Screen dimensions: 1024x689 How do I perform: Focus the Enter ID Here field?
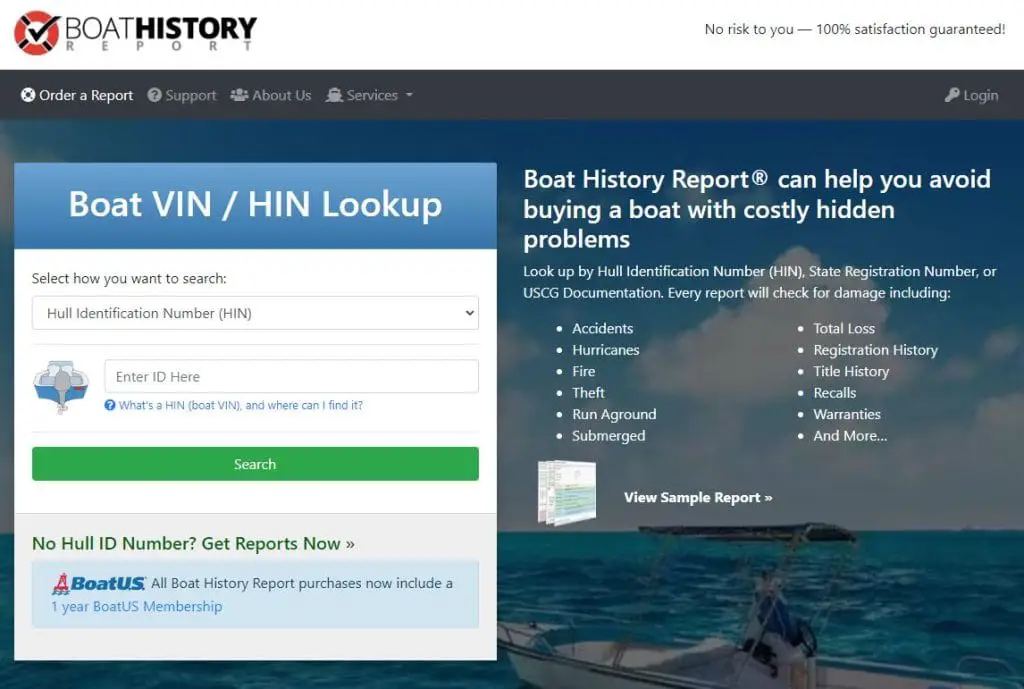(x=291, y=377)
